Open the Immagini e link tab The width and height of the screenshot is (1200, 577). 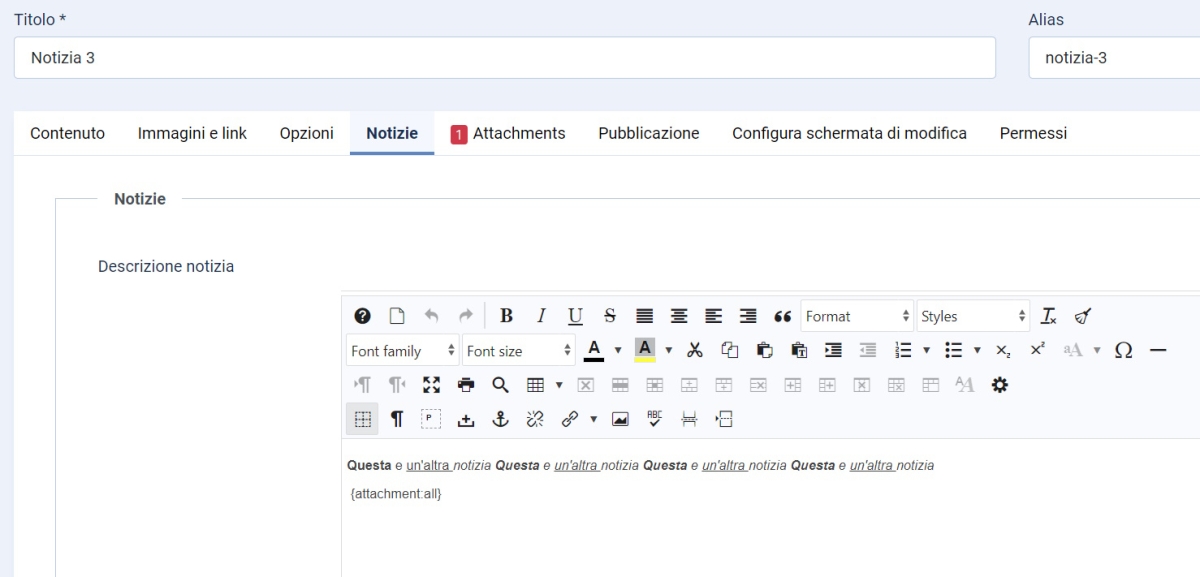192,133
